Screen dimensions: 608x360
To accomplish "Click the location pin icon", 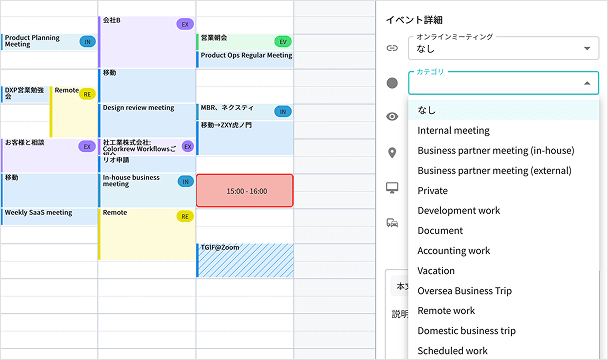I will (x=392, y=153).
